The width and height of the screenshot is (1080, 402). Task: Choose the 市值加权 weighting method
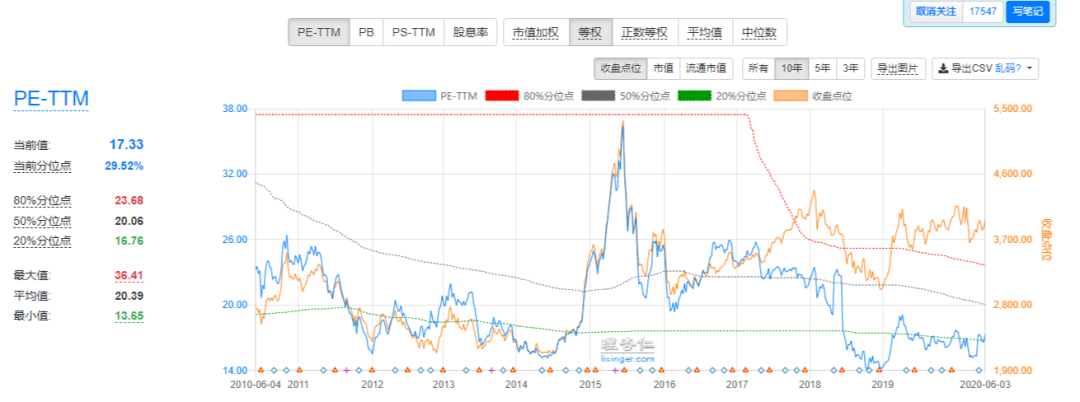536,32
